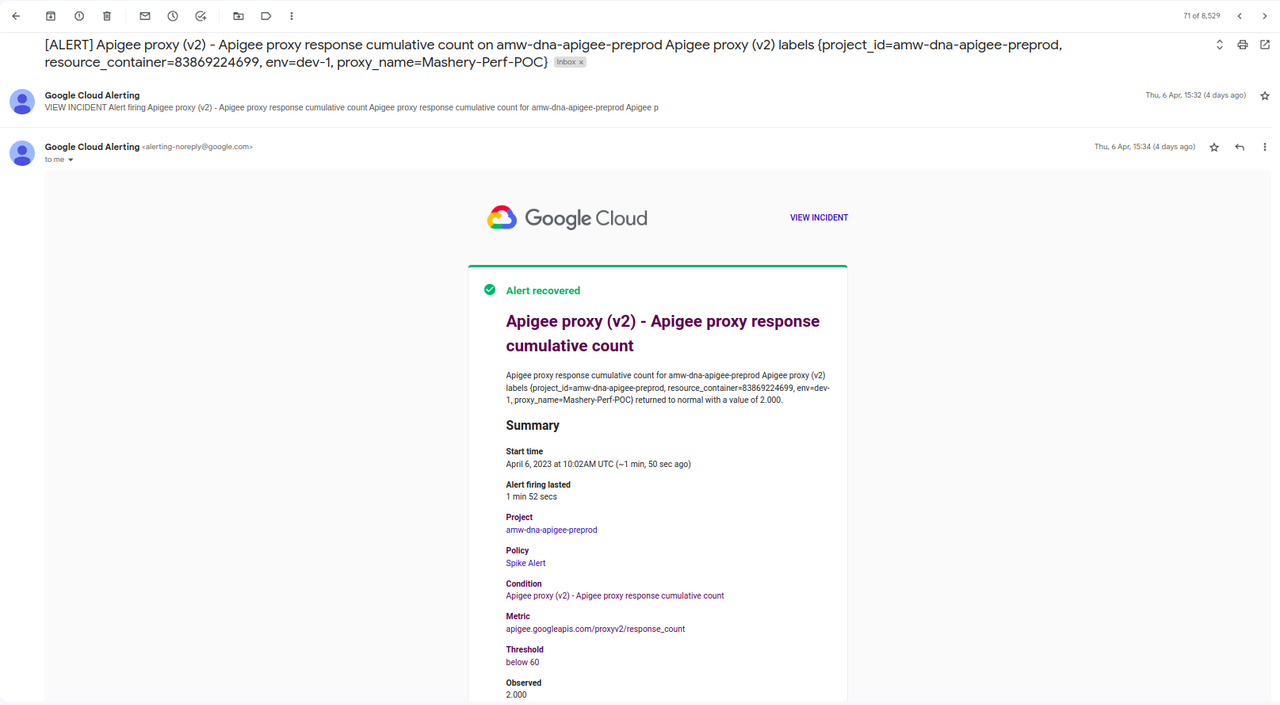Click the 'Alert recovered' status text
This screenshot has height=705, width=1280.
543,291
